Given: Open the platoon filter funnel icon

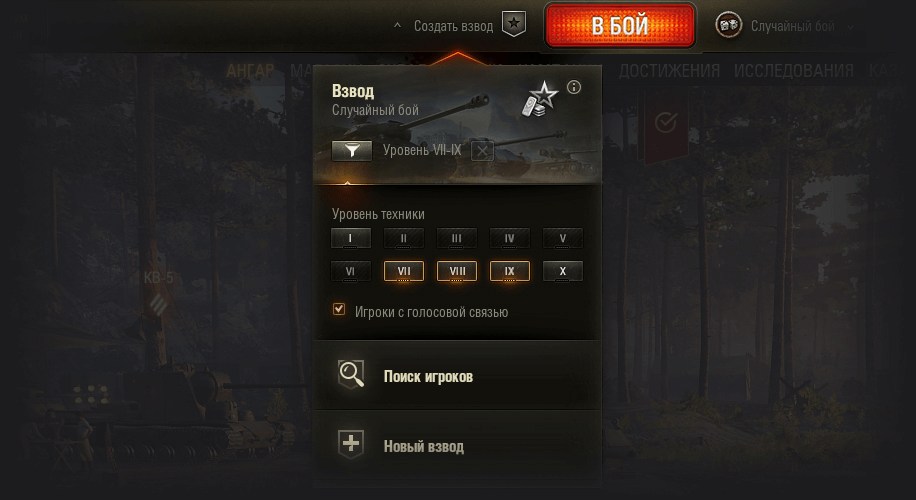Looking at the screenshot, I should (352, 151).
